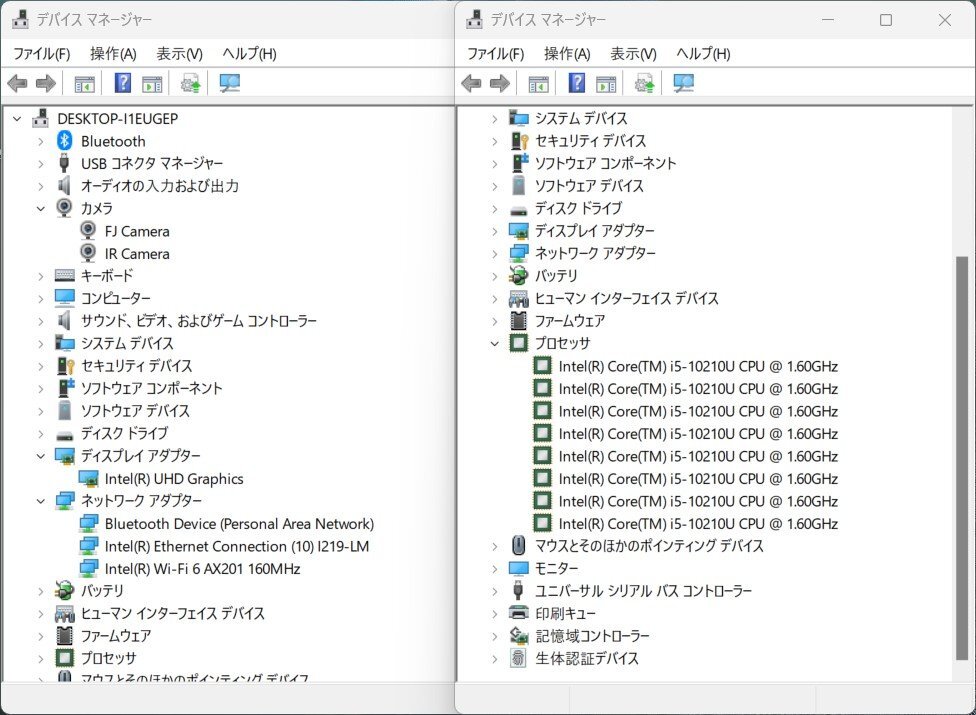Click the 生体認証デバイス fingerprint icon
The image size is (976, 715).
(518, 658)
